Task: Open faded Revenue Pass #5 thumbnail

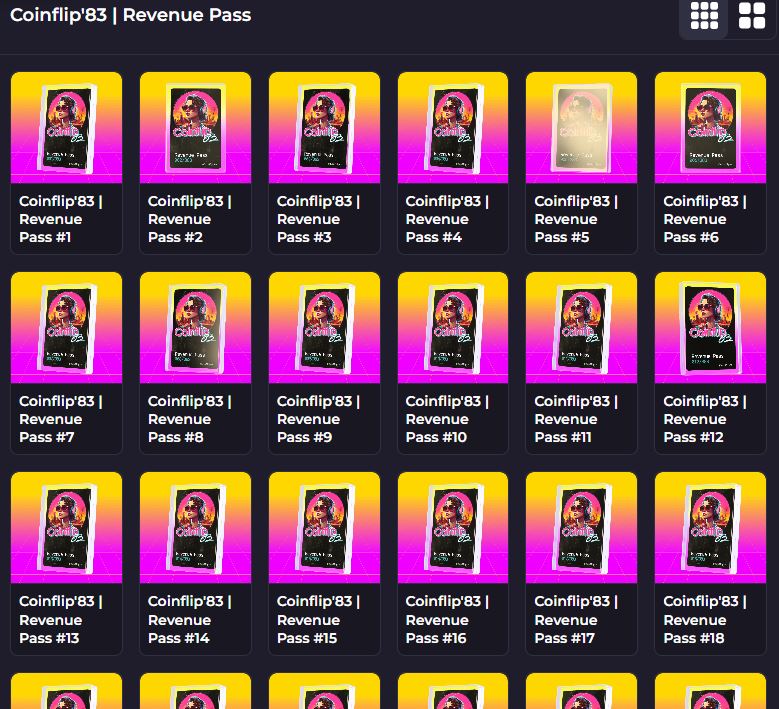Action: pyautogui.click(x=581, y=128)
